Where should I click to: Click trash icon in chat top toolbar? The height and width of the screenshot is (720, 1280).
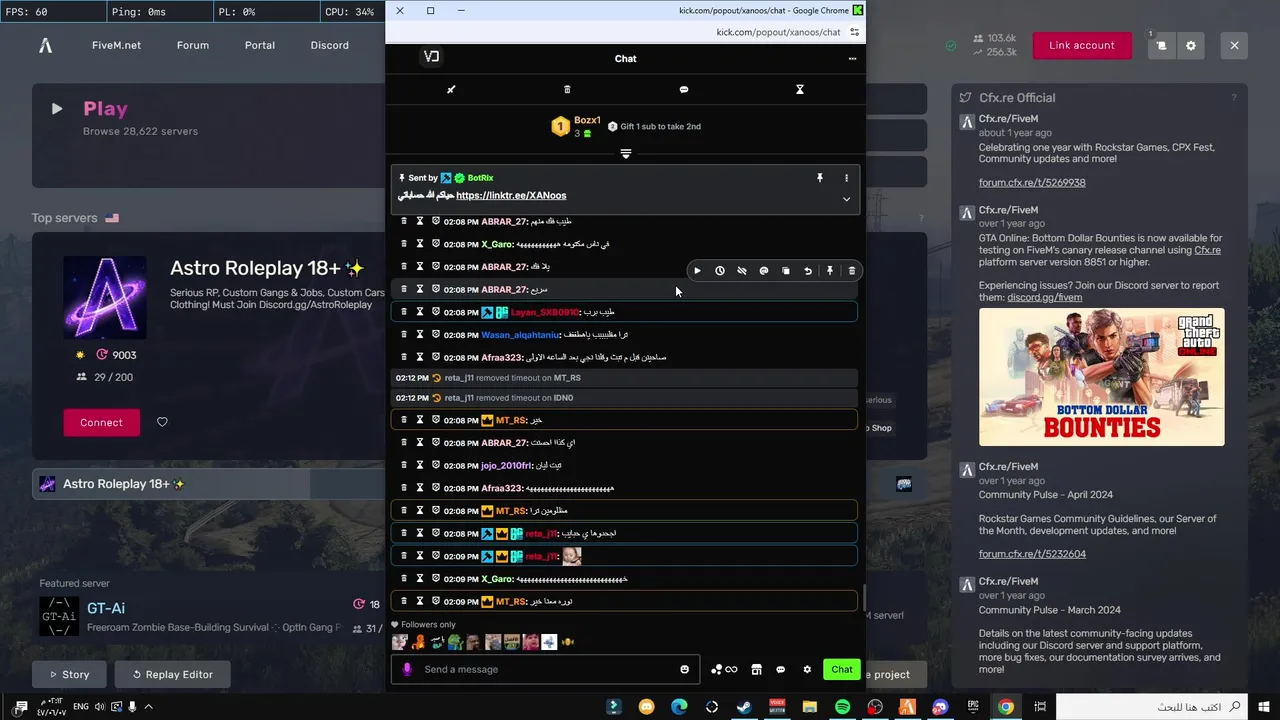point(567,89)
